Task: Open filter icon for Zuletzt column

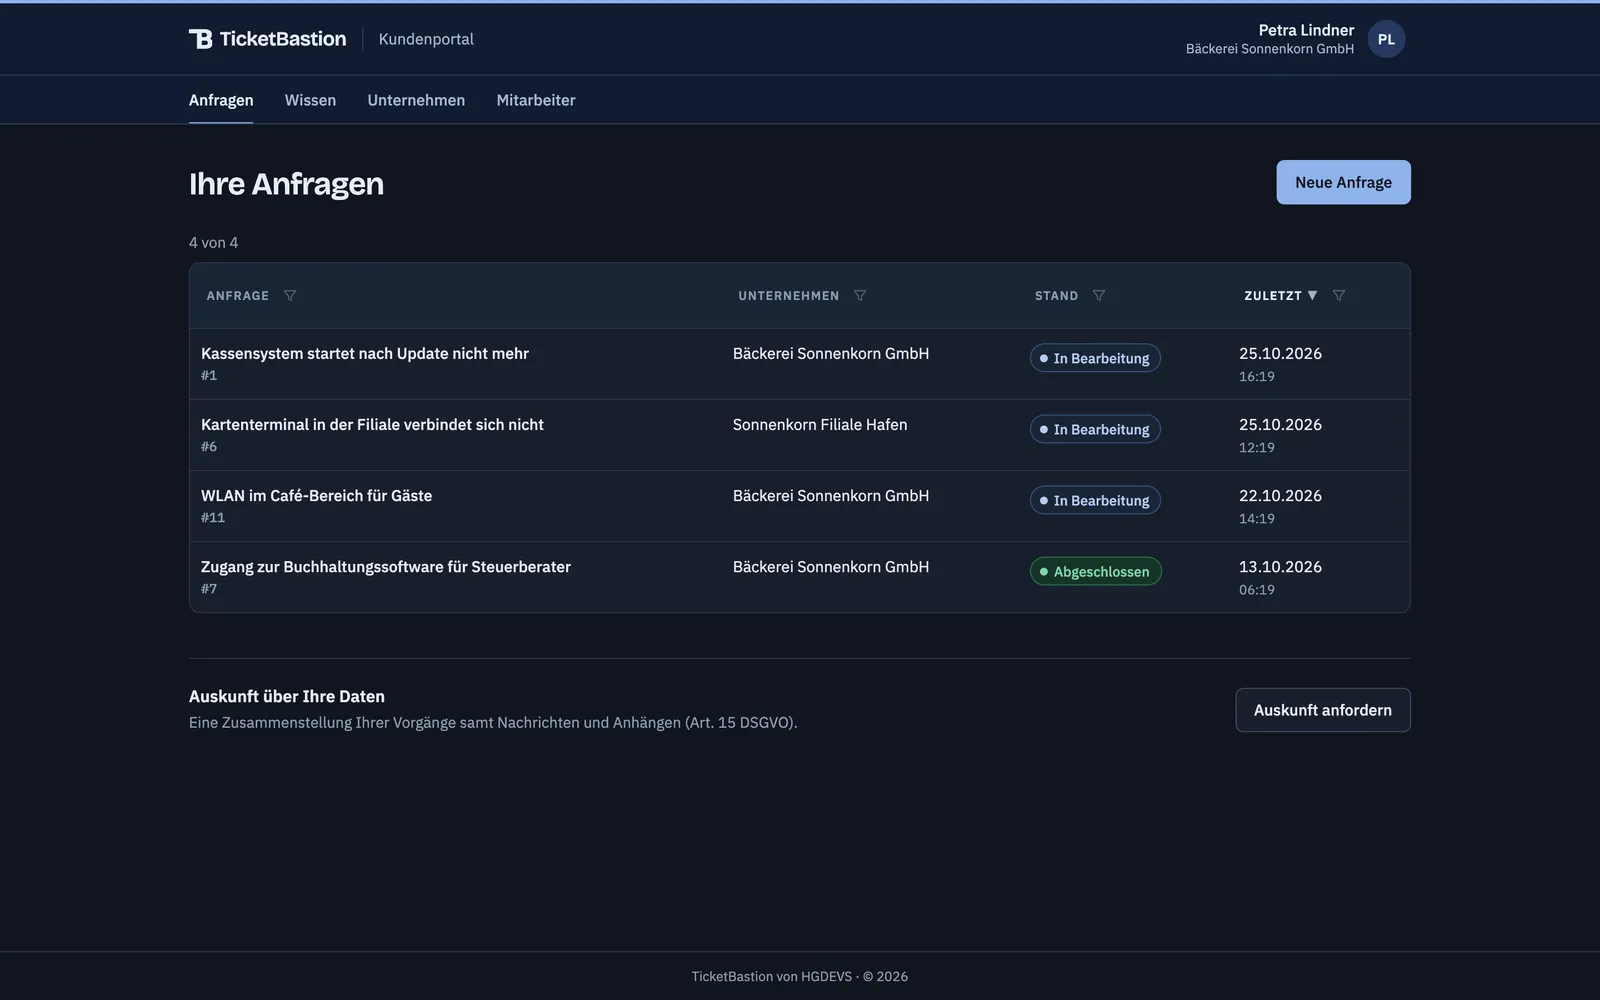Action: click(1339, 295)
